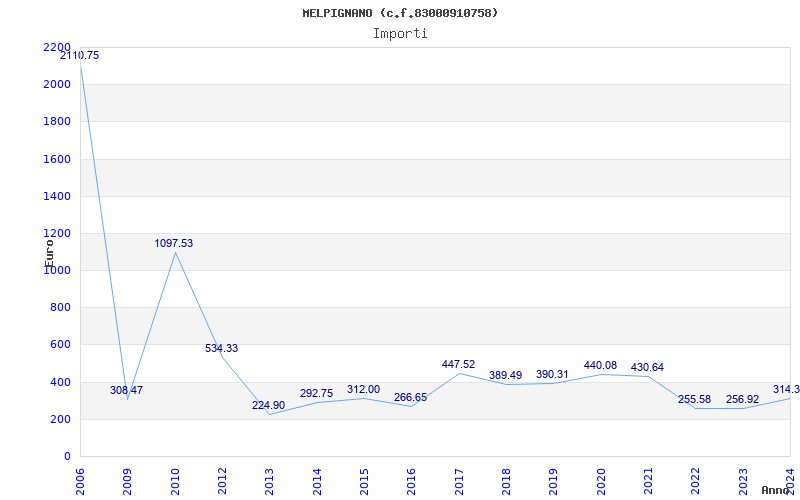The height and width of the screenshot is (500, 800).
Task: Click the MELPIGNANO chart title
Action: pyautogui.click(x=400, y=13)
